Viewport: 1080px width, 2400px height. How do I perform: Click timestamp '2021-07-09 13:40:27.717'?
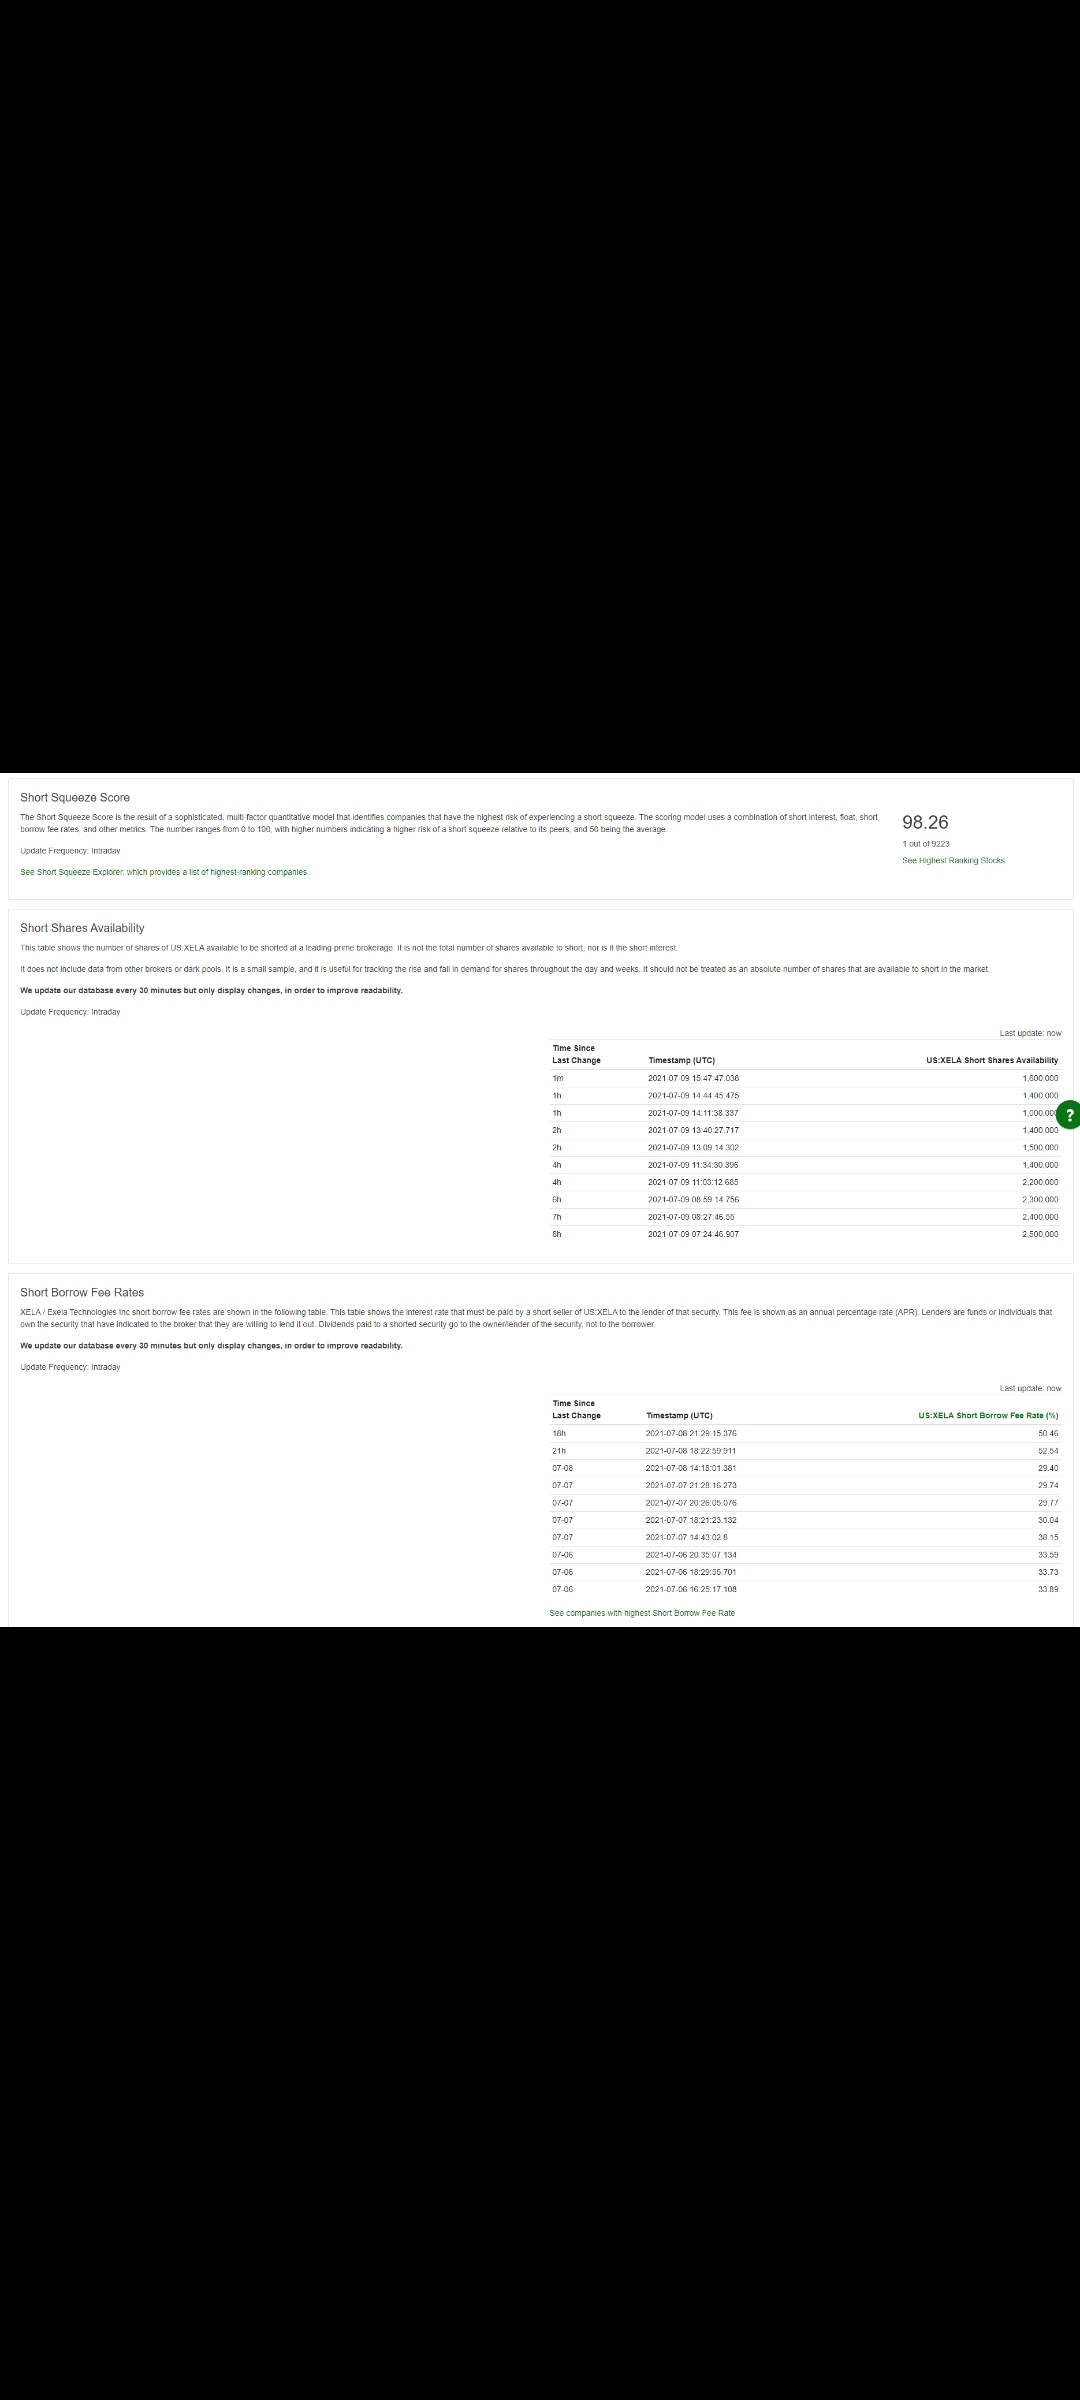click(693, 1130)
